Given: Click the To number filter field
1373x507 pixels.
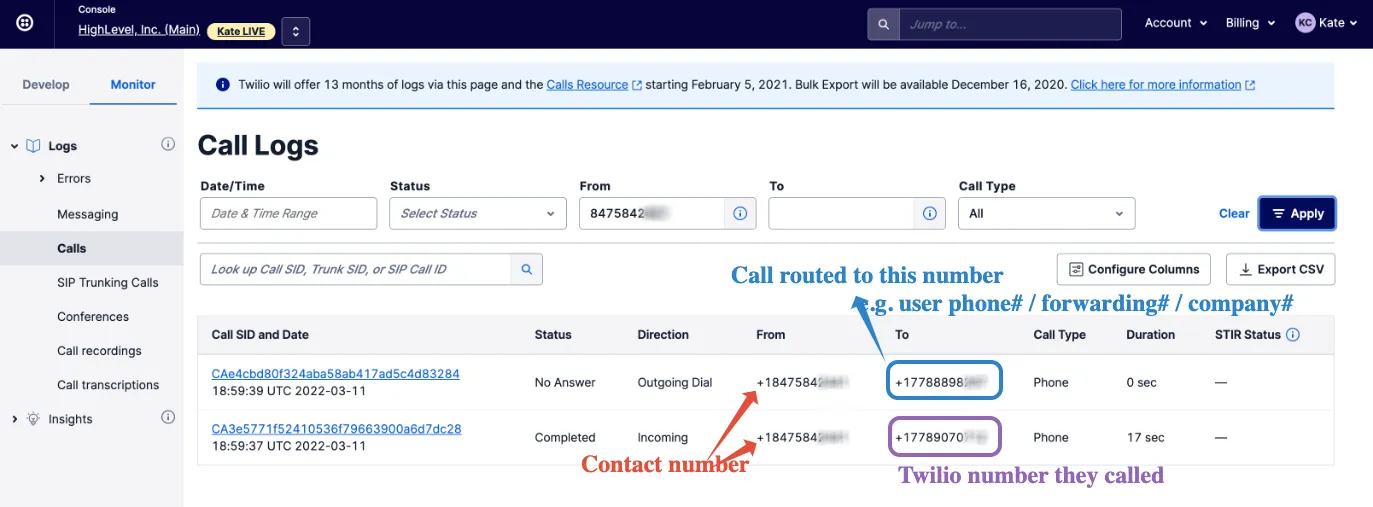Looking at the screenshot, I should click(842, 213).
